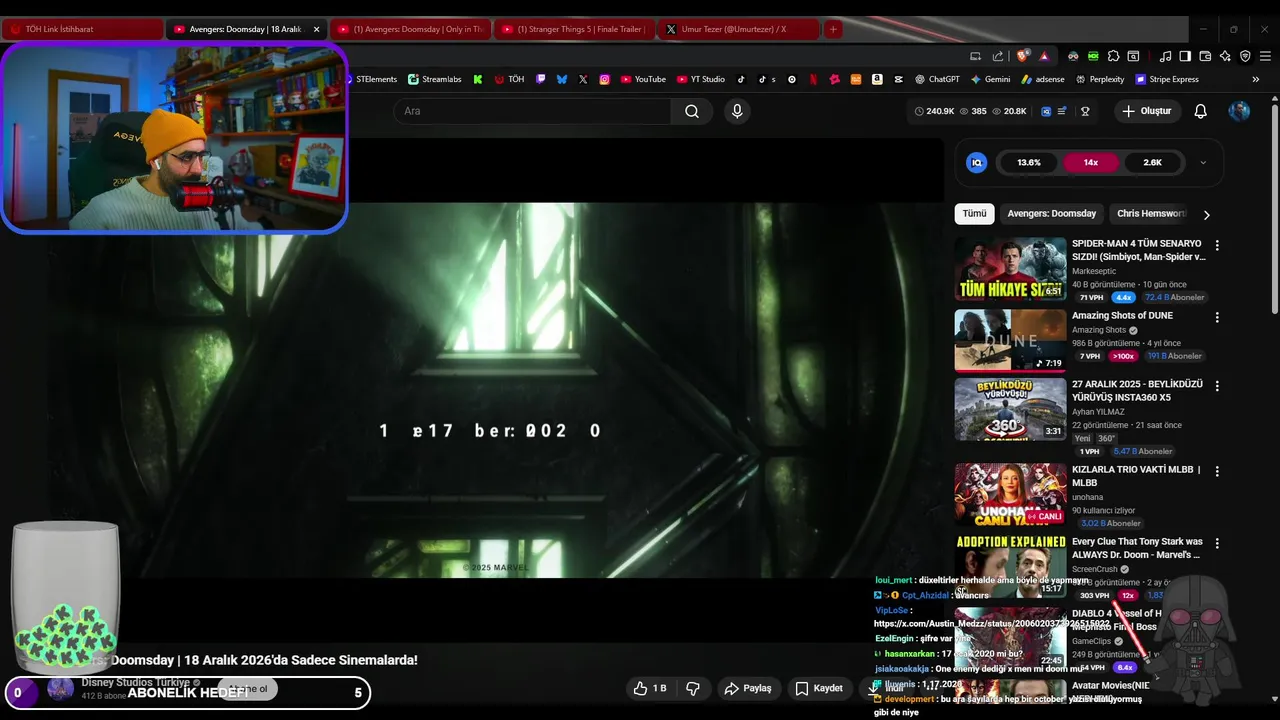The width and height of the screenshot is (1280, 720).
Task: Open options menu for Spider-Man 4 video
Action: (x=1217, y=245)
